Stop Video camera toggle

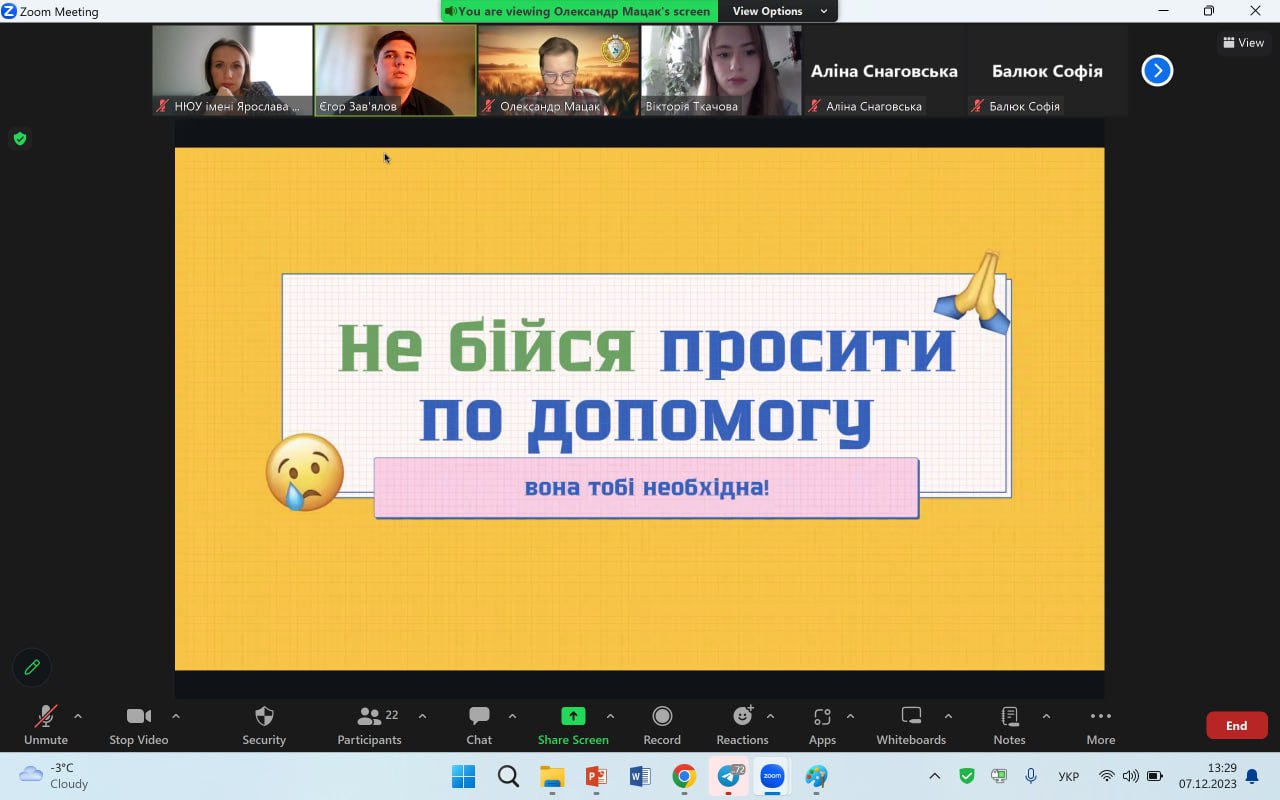138,724
